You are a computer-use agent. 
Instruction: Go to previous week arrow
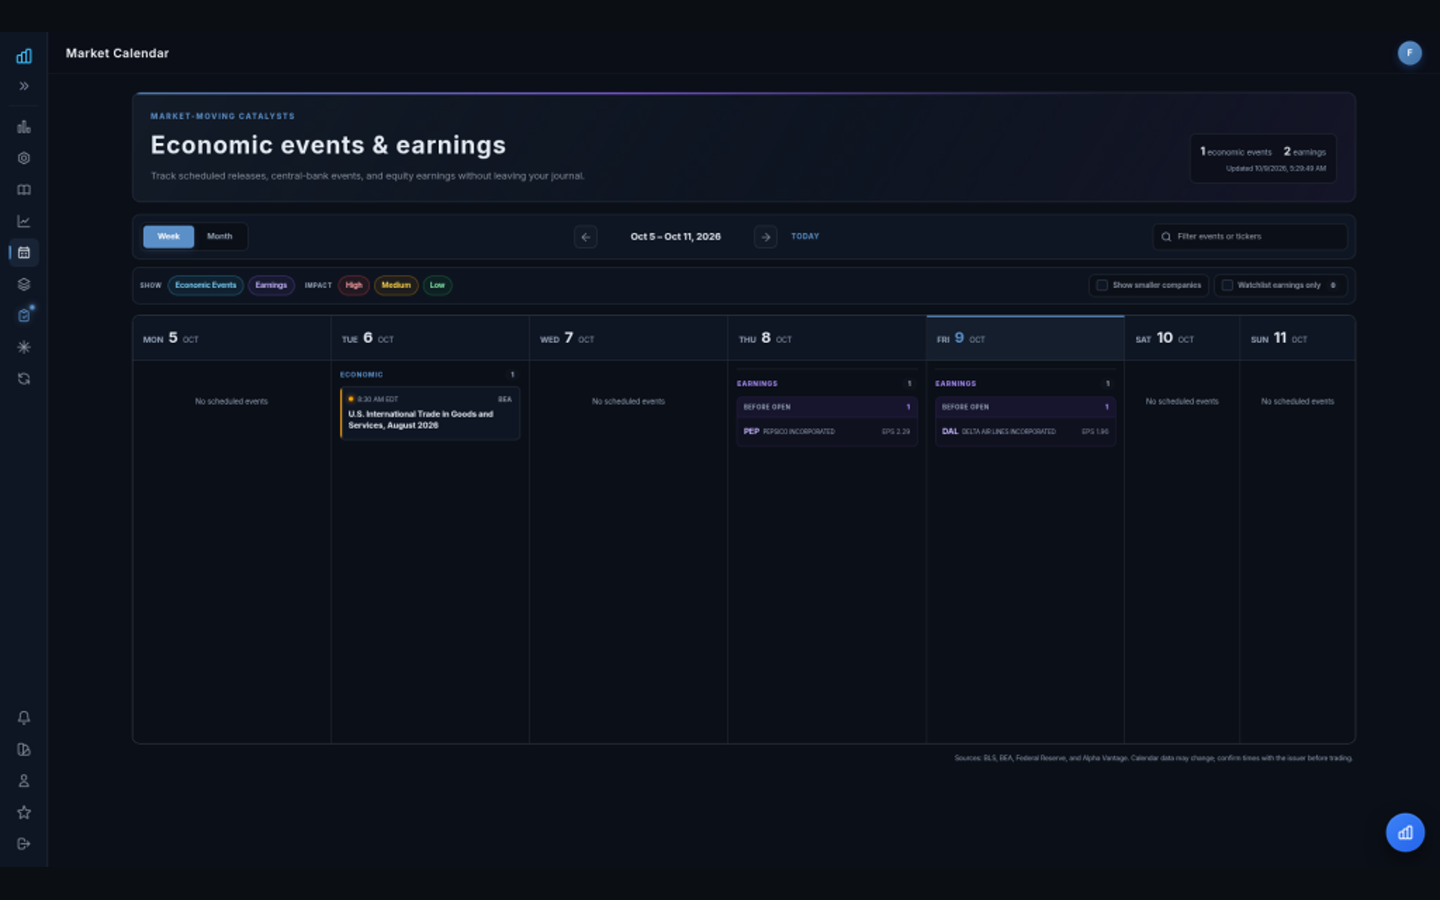[x=586, y=237]
